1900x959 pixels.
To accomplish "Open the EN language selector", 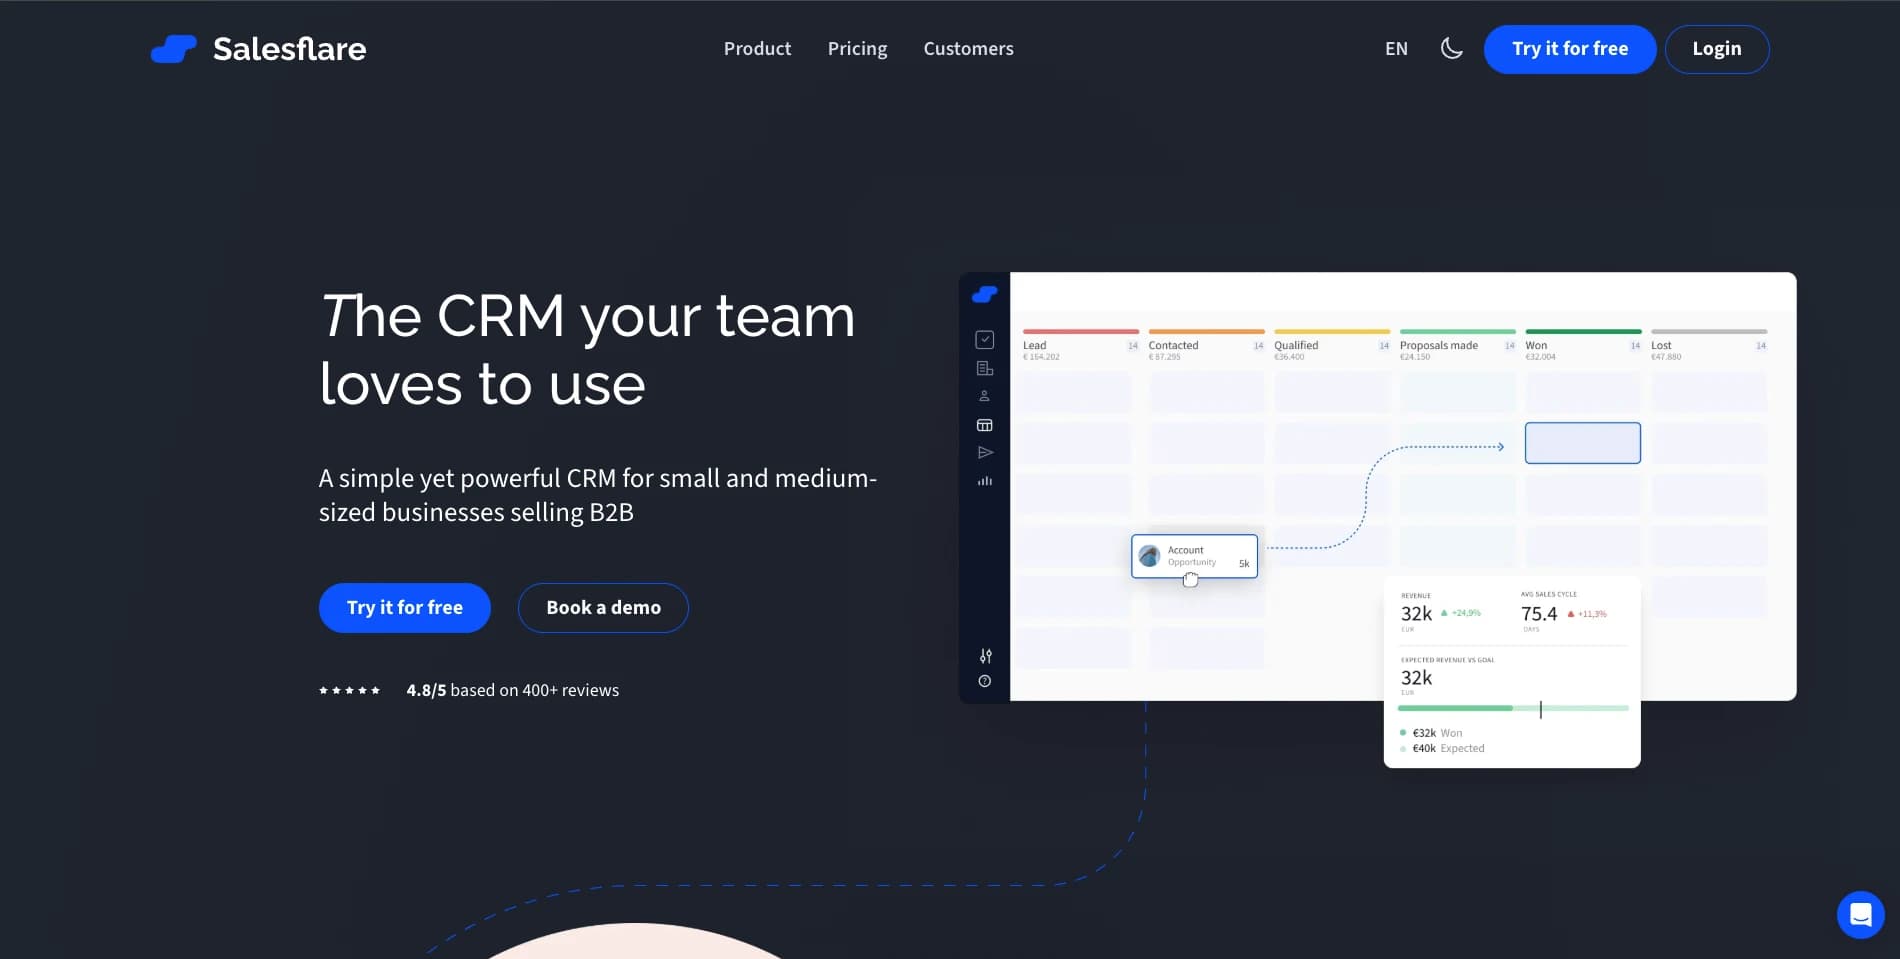I will coord(1395,48).
